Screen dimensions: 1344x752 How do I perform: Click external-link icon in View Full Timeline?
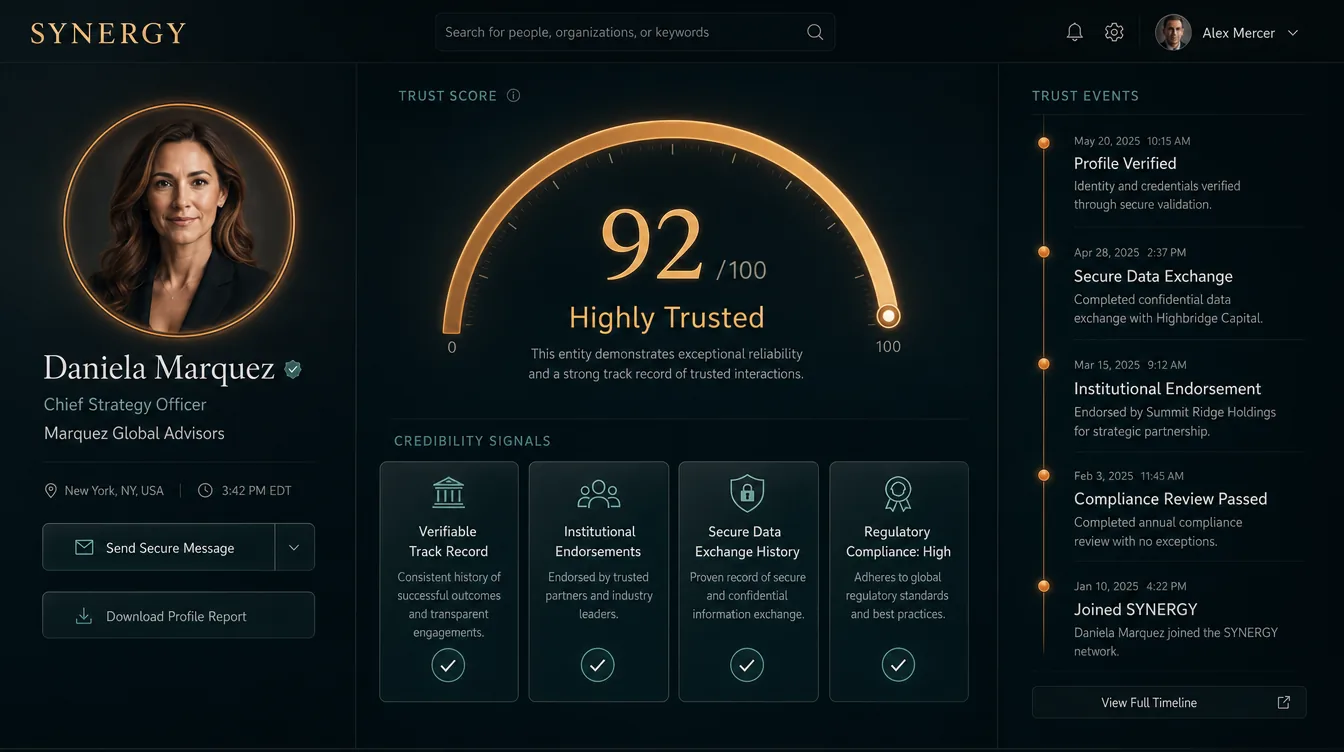coord(1284,702)
